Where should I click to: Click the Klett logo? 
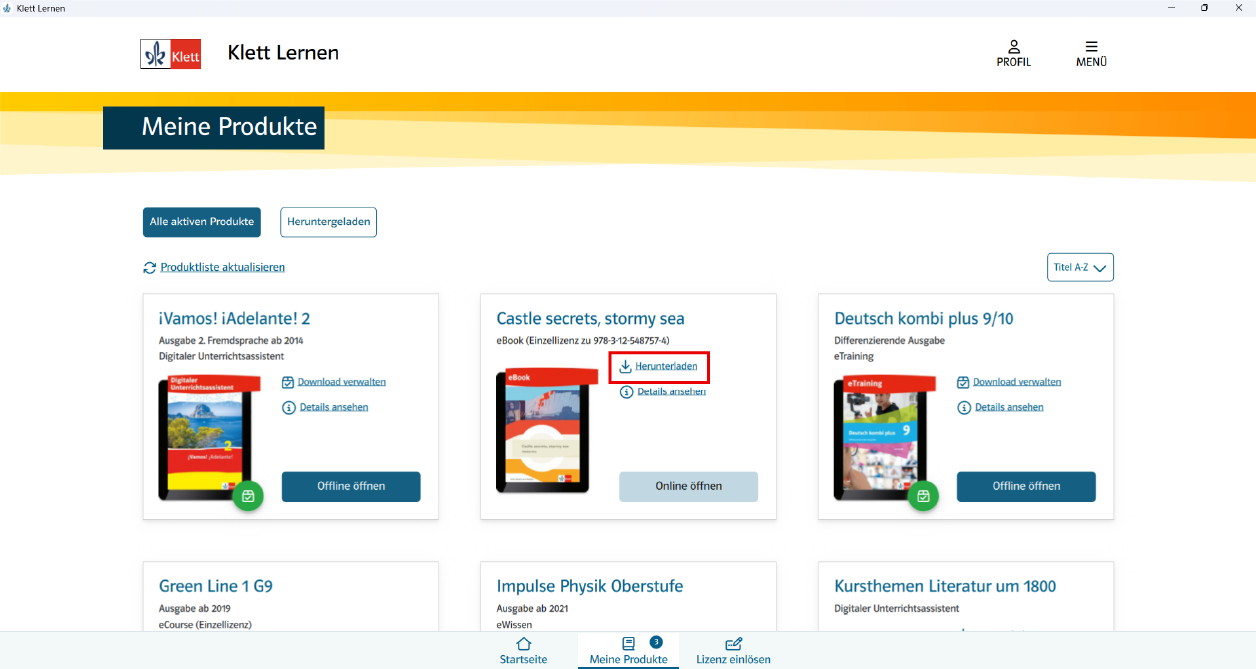pos(170,53)
